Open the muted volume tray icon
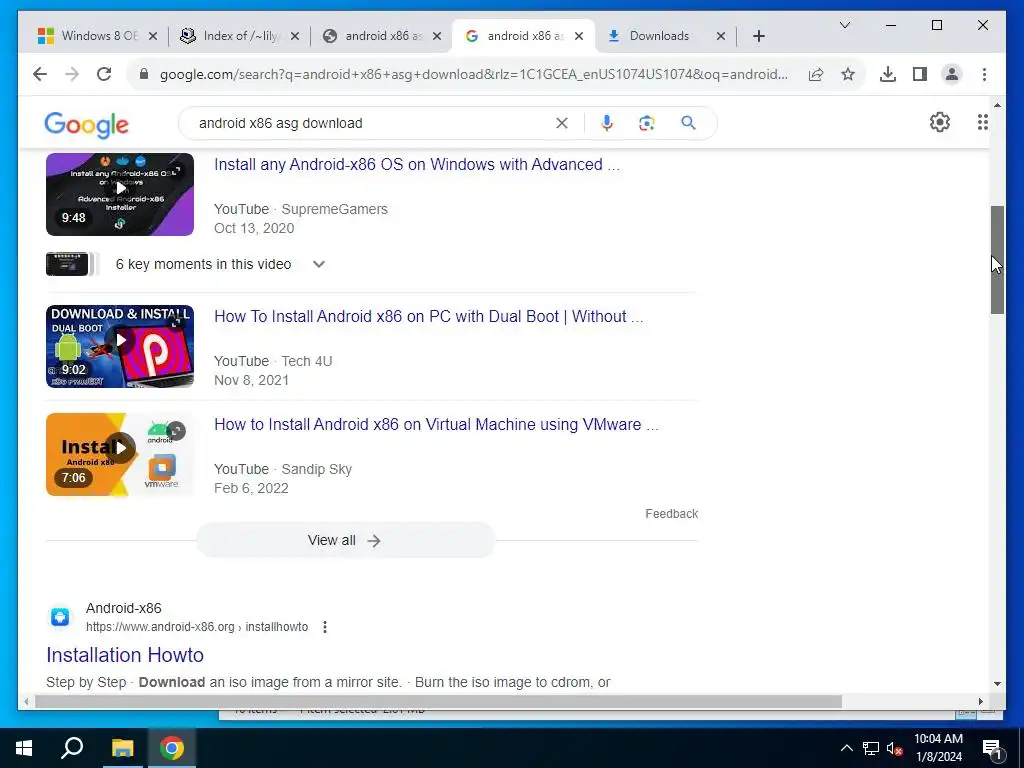Viewport: 1024px width, 768px height. (x=895, y=748)
